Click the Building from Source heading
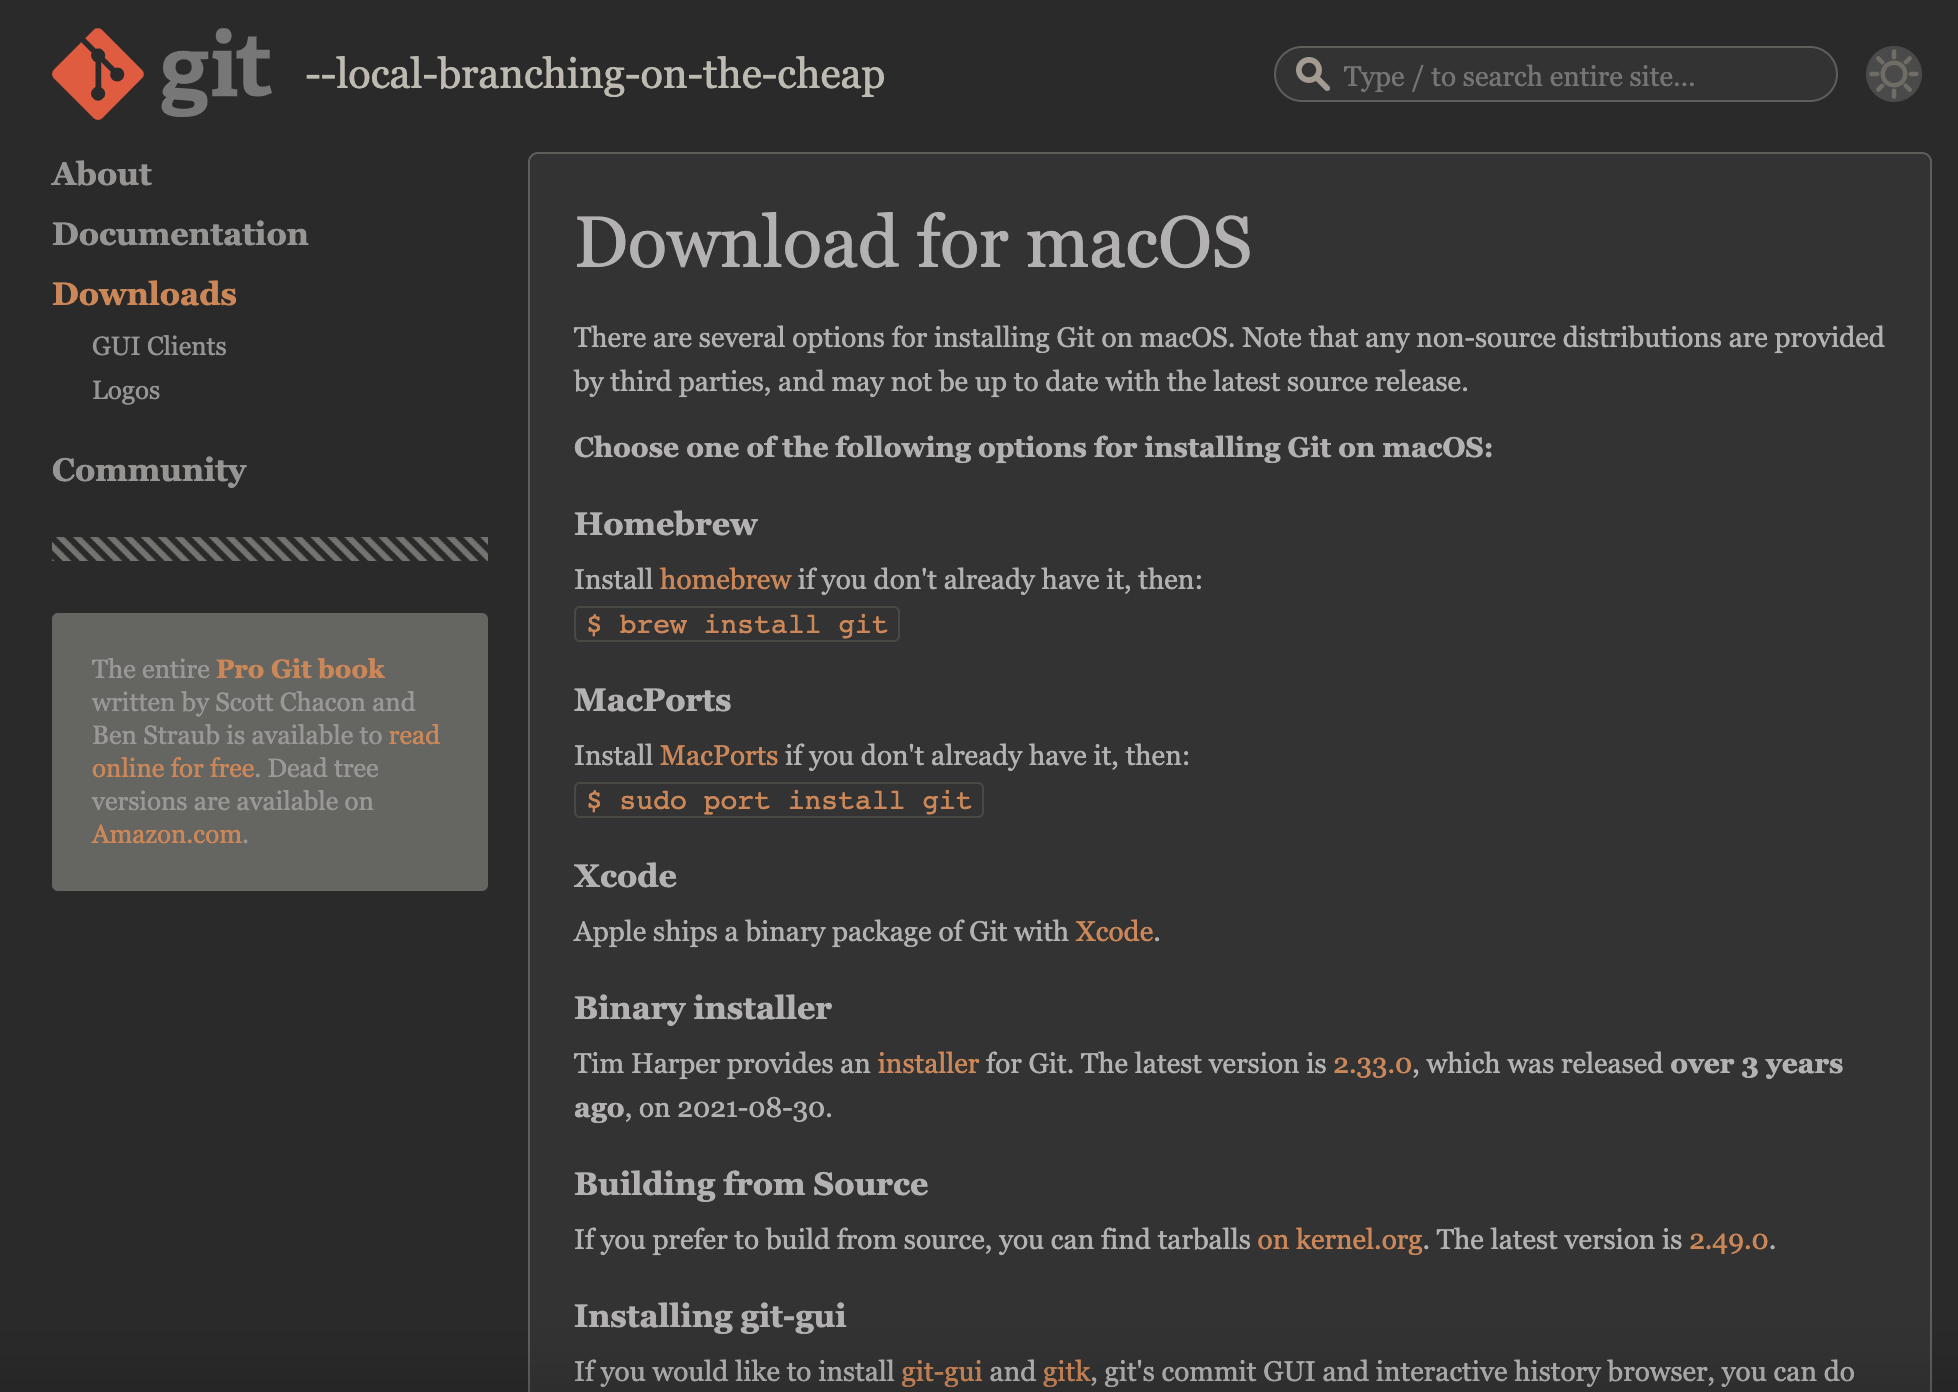1958x1392 pixels. pos(751,1184)
